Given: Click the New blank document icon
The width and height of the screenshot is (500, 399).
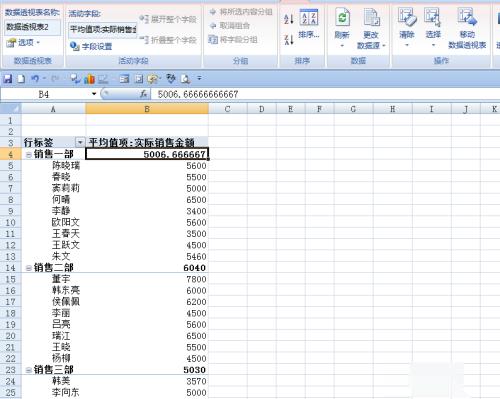Looking at the screenshot, I should pos(21,79).
